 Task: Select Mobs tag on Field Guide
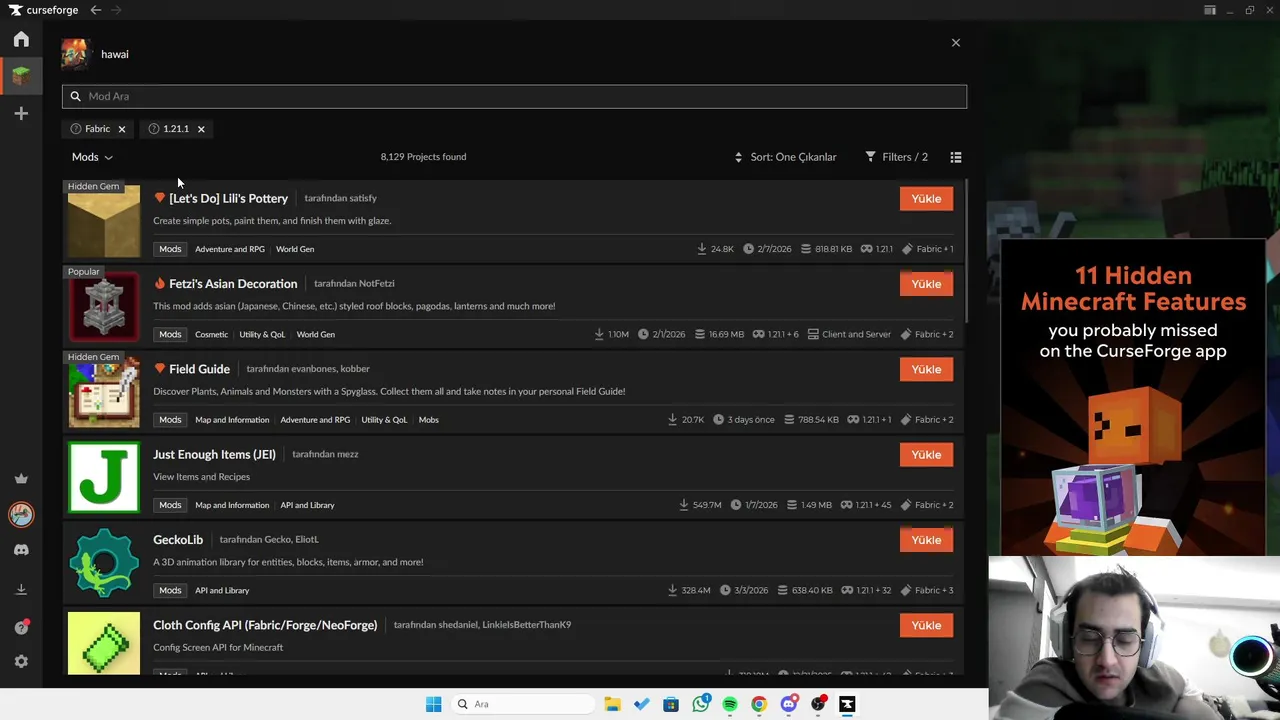pos(429,420)
